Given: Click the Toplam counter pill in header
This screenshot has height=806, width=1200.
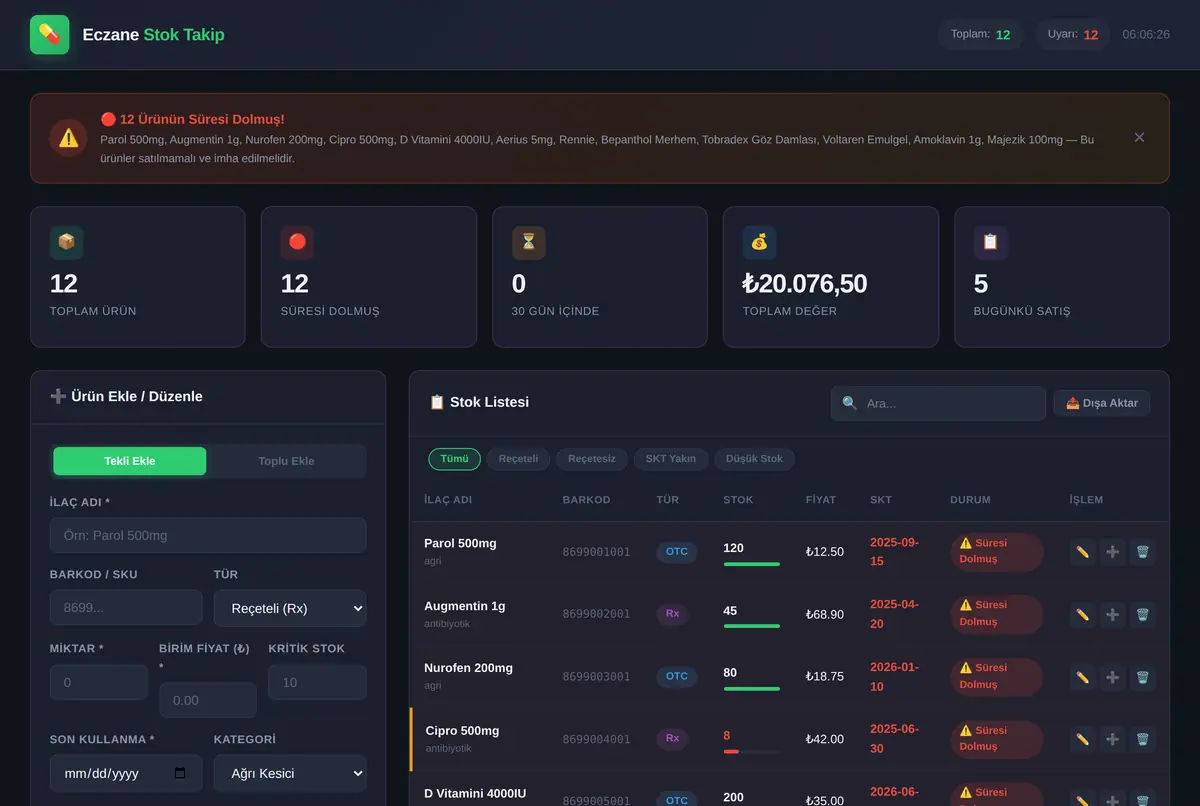Looking at the screenshot, I should (980, 35).
